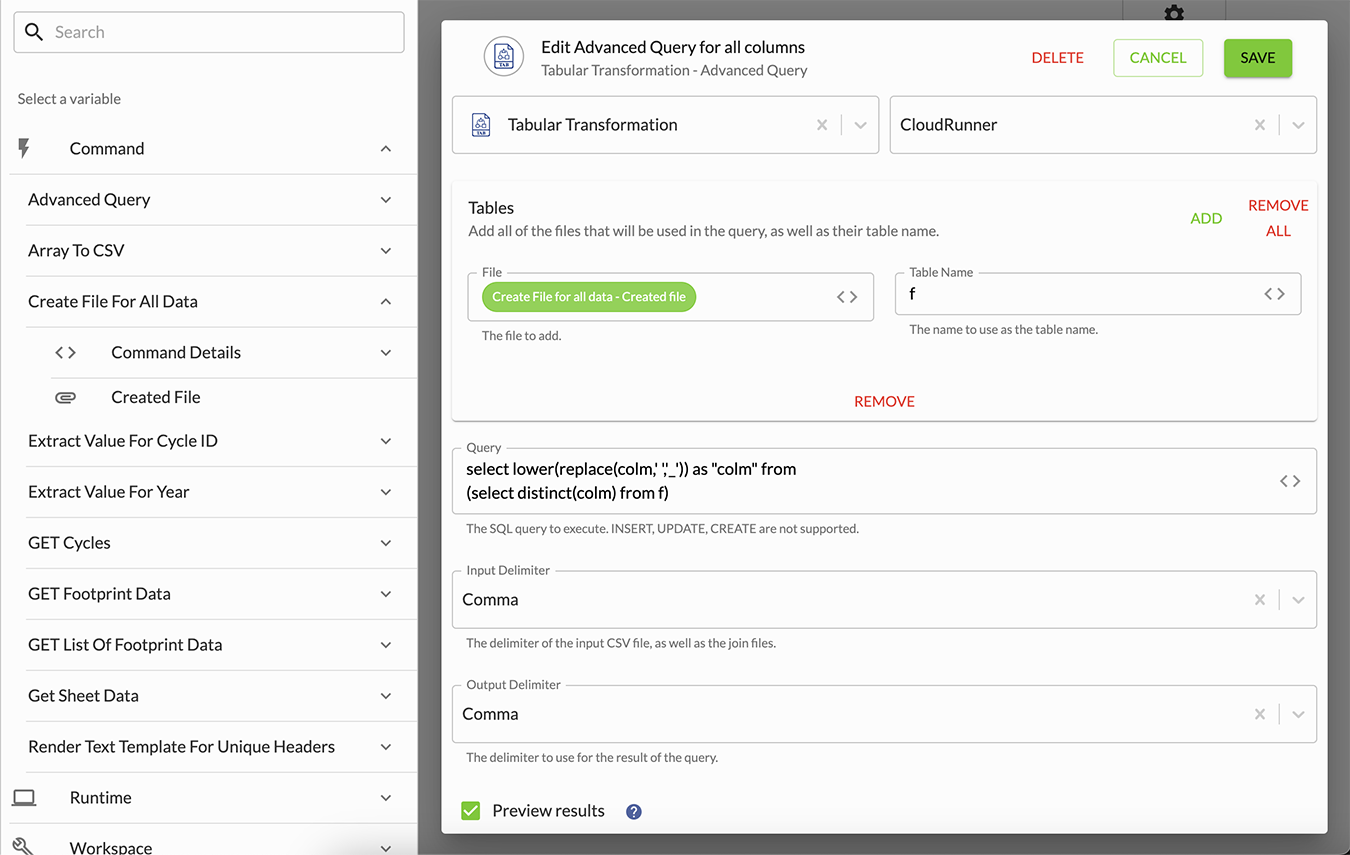Click the Table Name input field
Screen dimensions: 1350x855
1098,294
